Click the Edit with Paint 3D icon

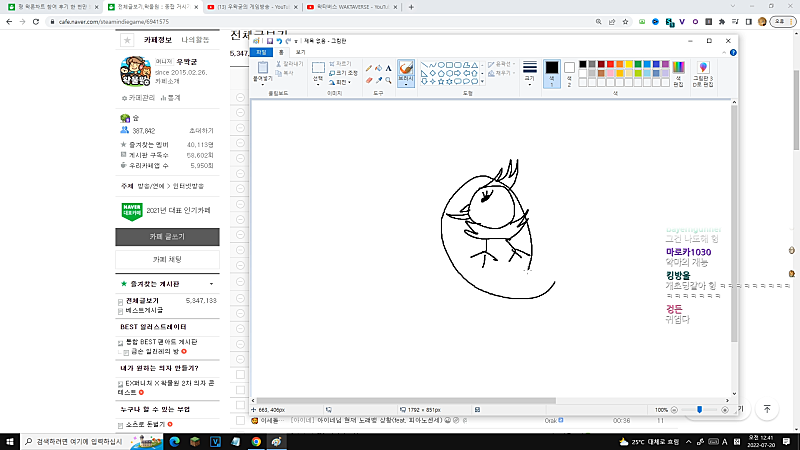[x=702, y=73]
